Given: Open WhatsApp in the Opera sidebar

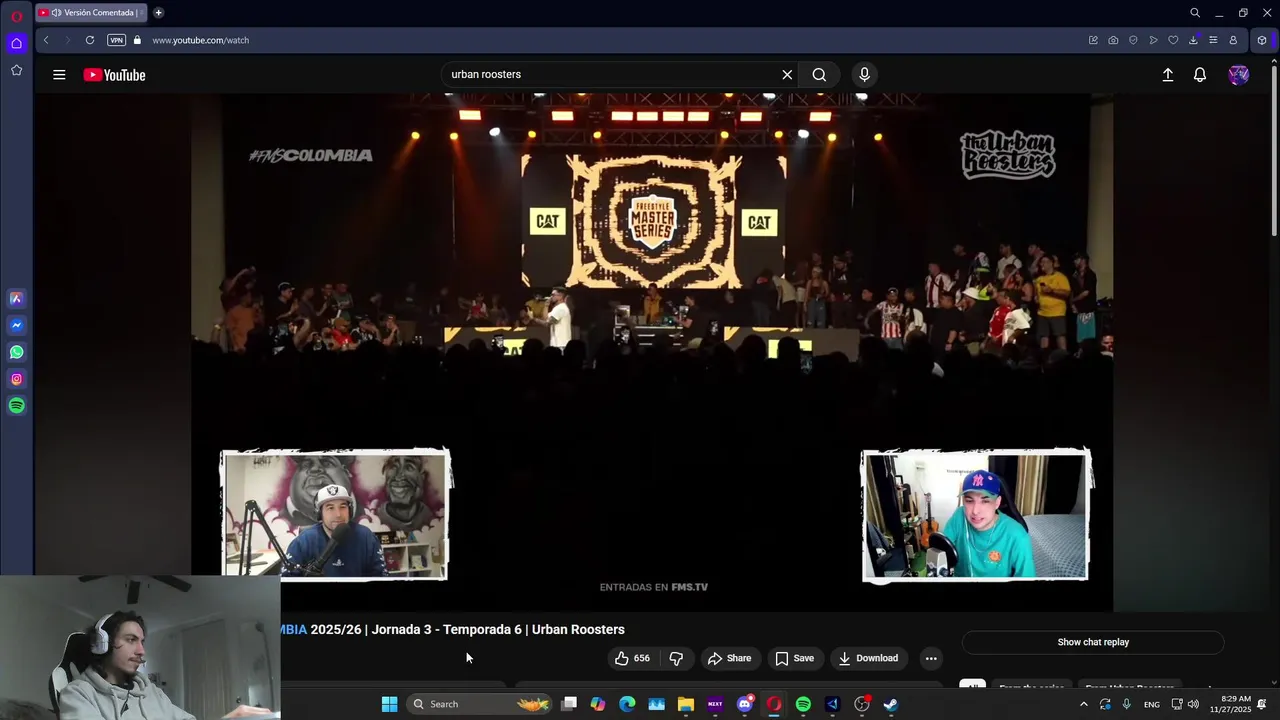Looking at the screenshot, I should click(x=16, y=352).
